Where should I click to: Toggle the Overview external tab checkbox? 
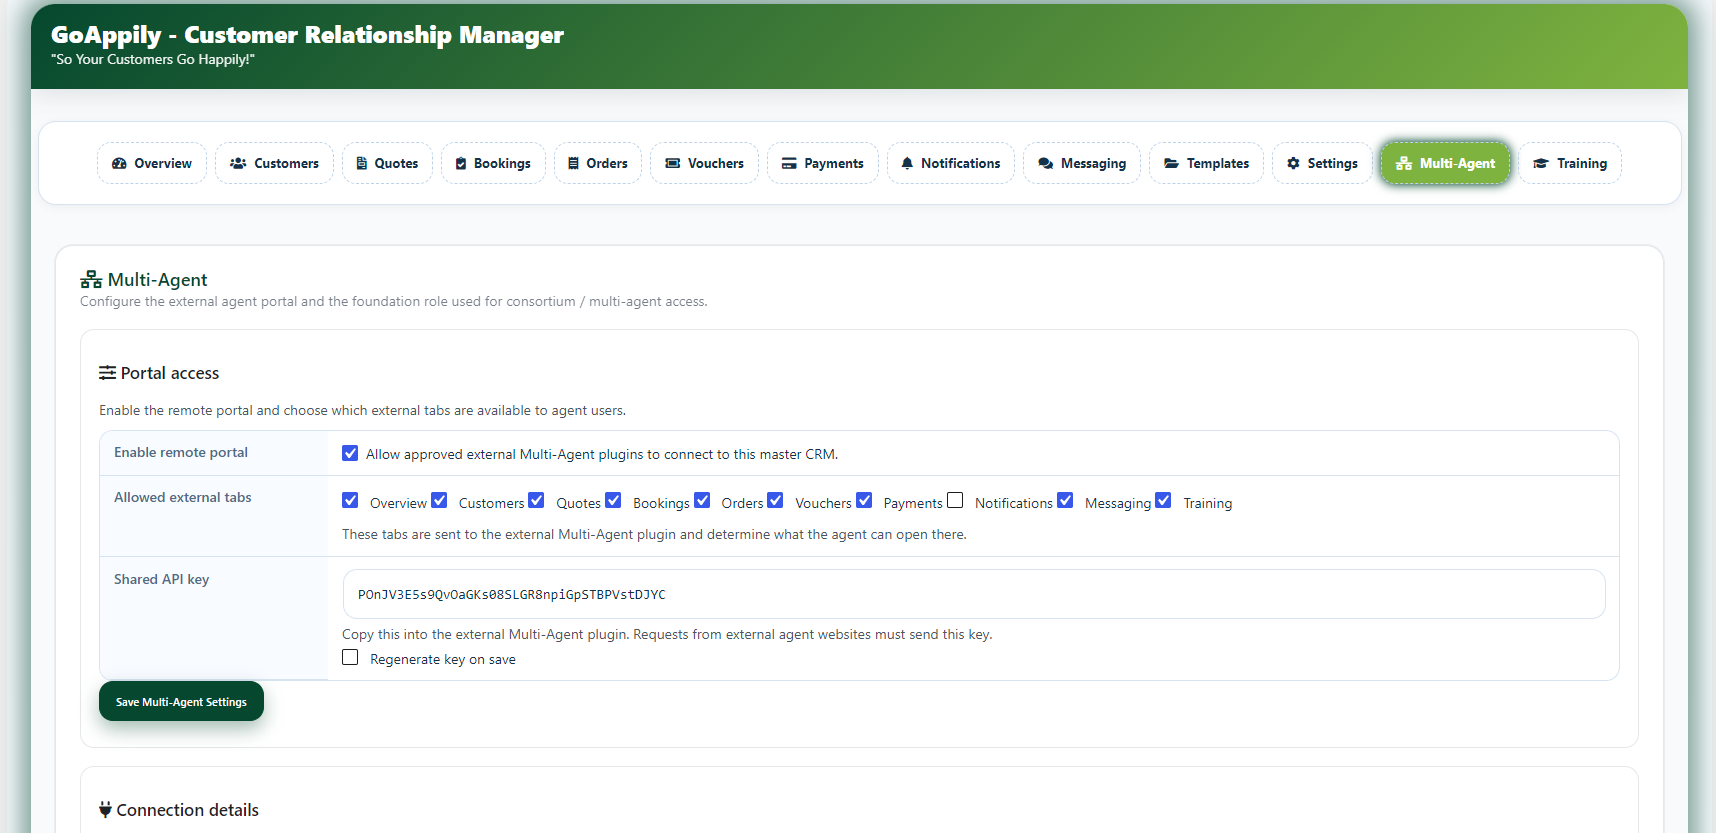350,500
